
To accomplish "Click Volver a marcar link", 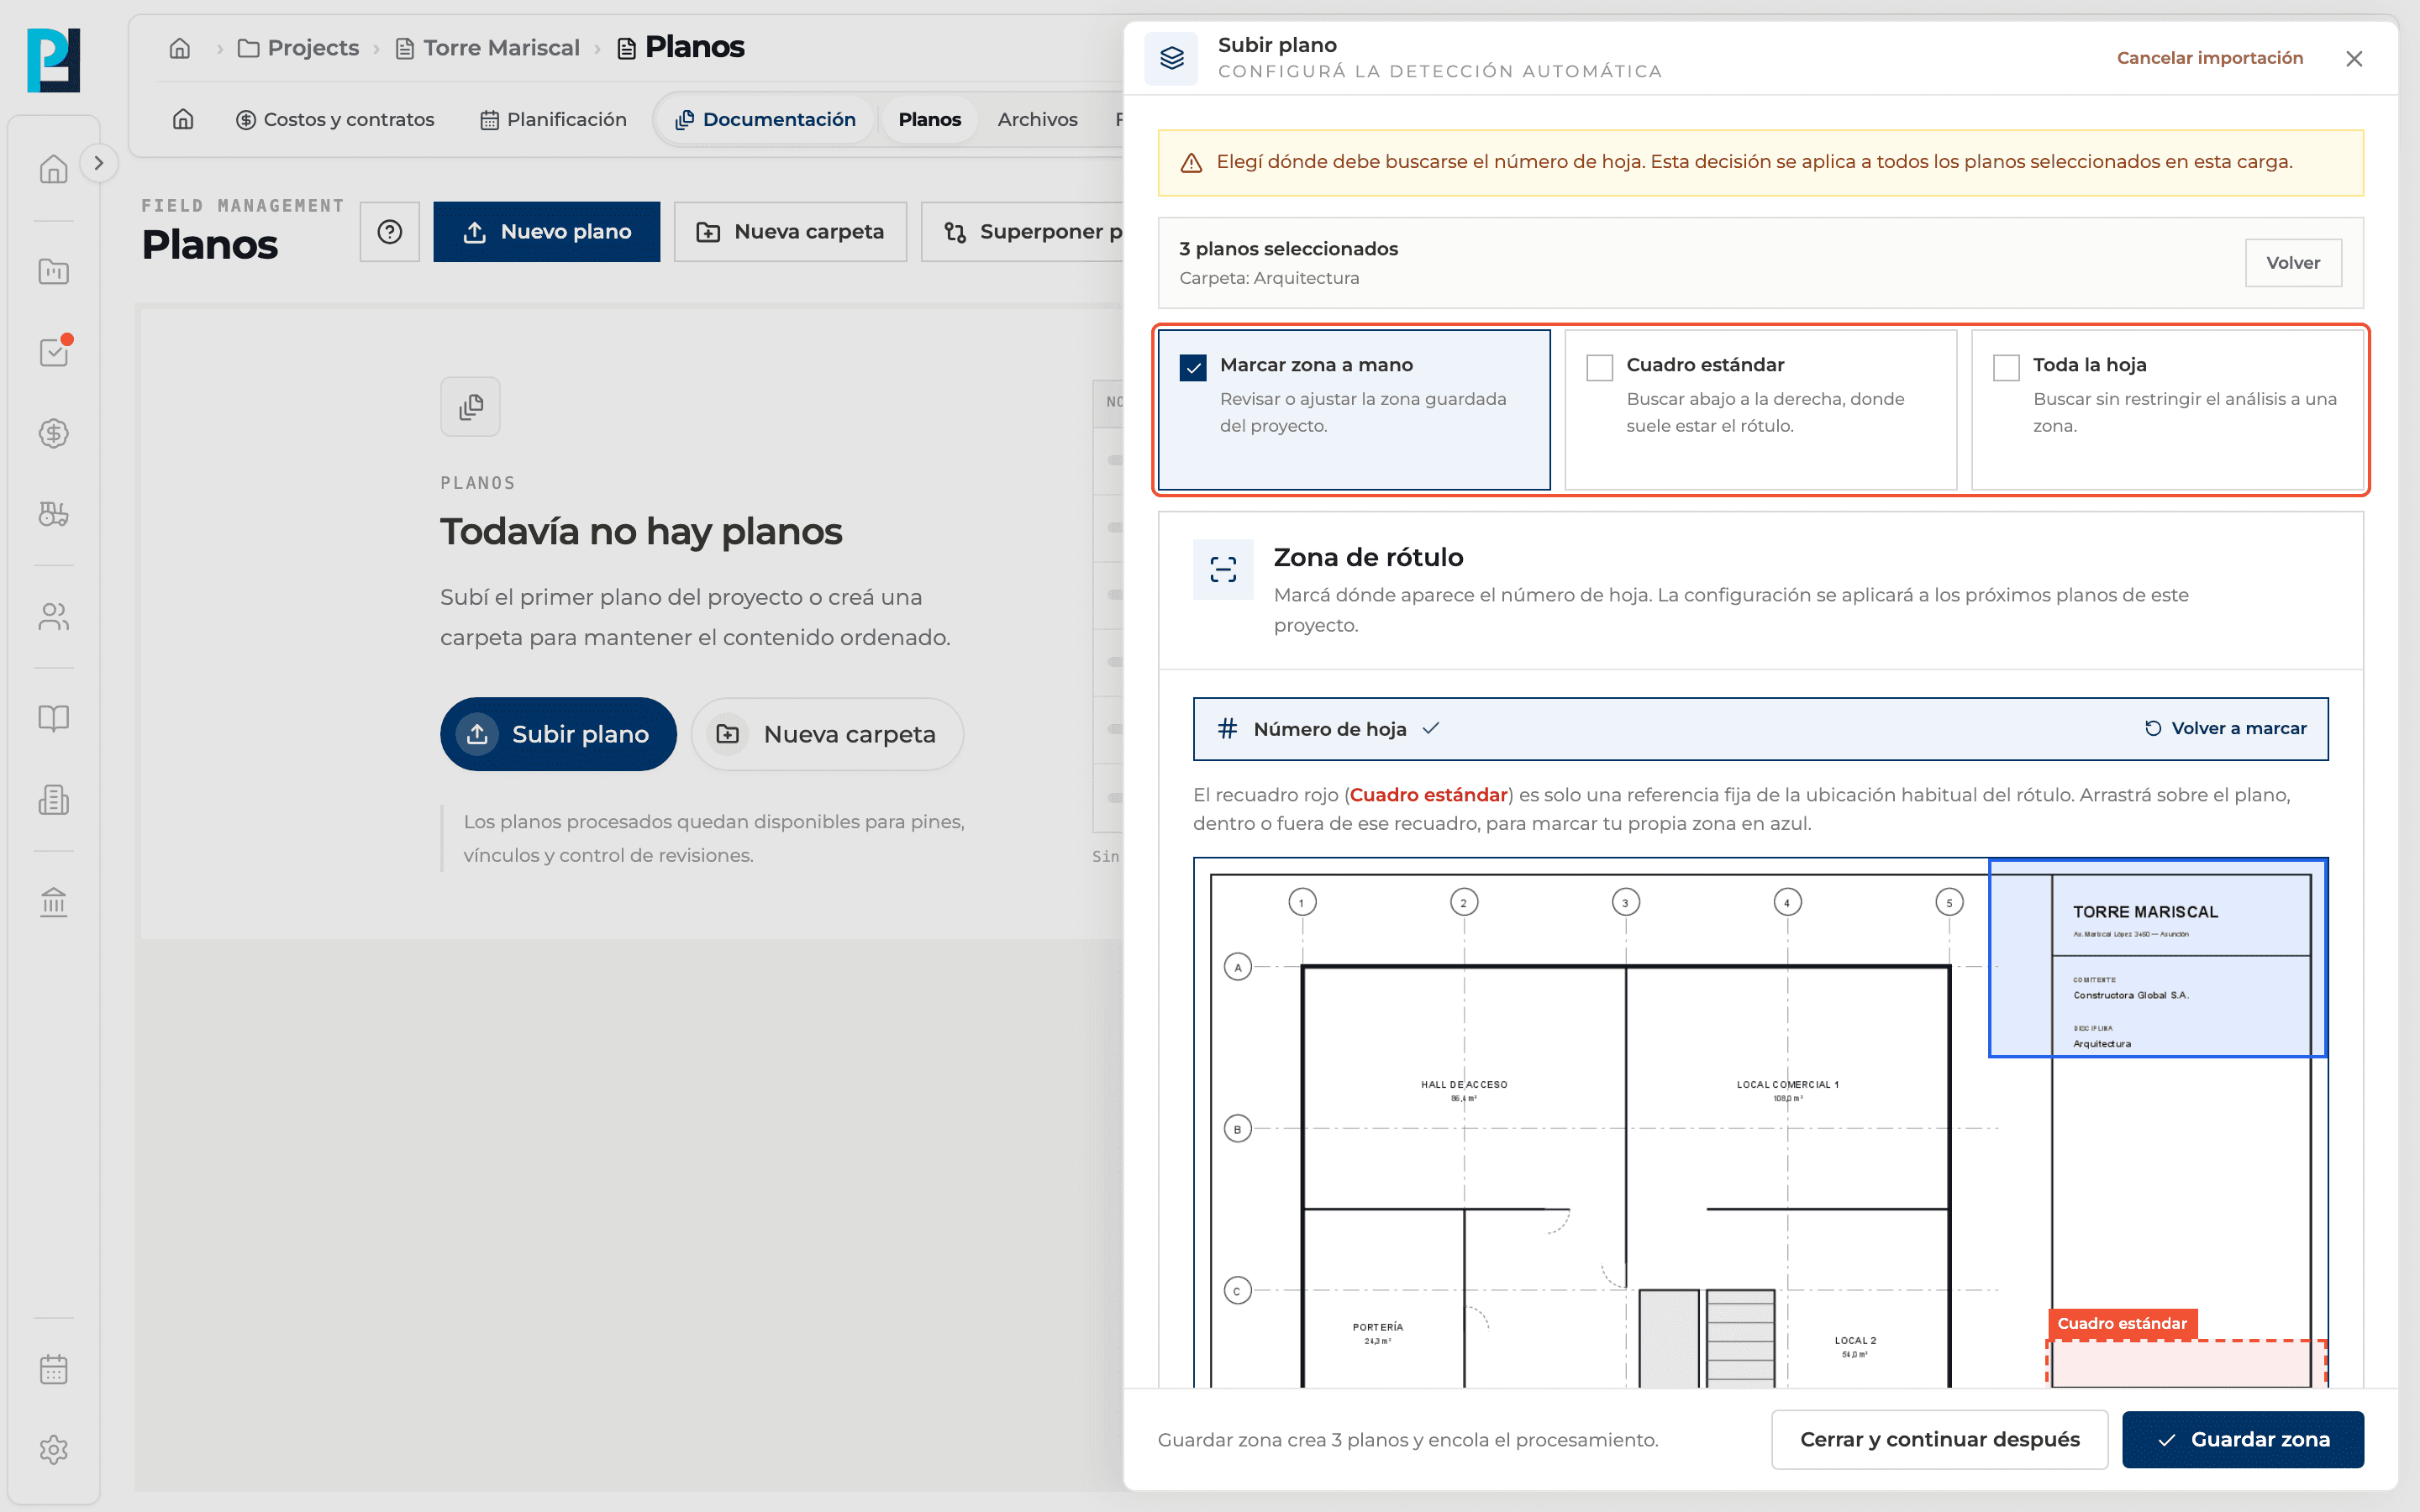I will (x=2225, y=728).
